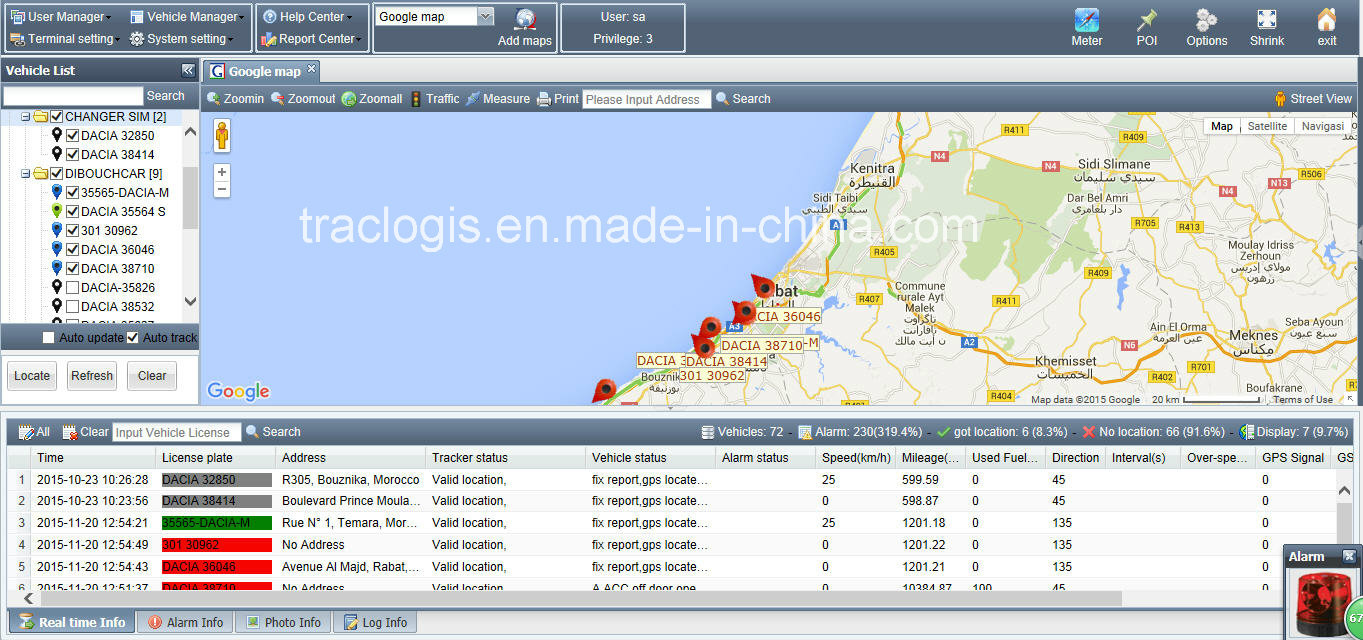Search the vehicle list
The height and width of the screenshot is (640, 1363).
click(165, 96)
